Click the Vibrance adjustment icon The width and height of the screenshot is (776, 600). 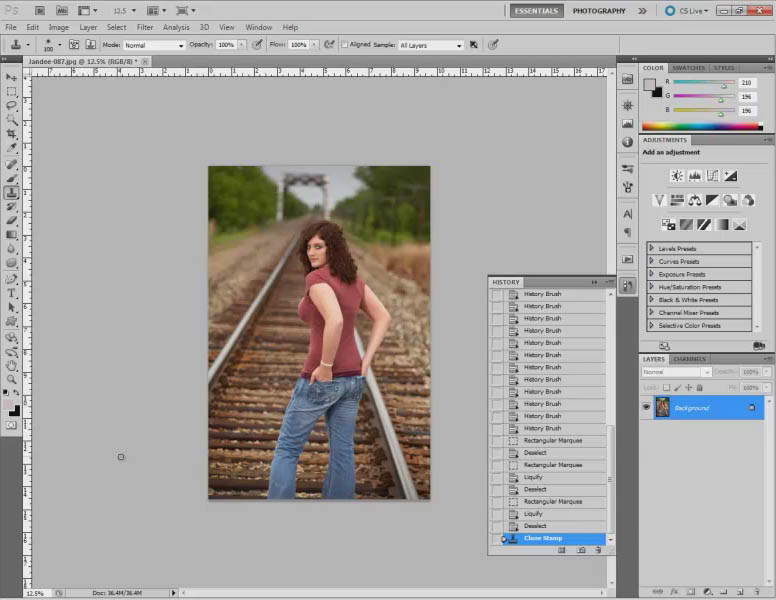click(659, 200)
